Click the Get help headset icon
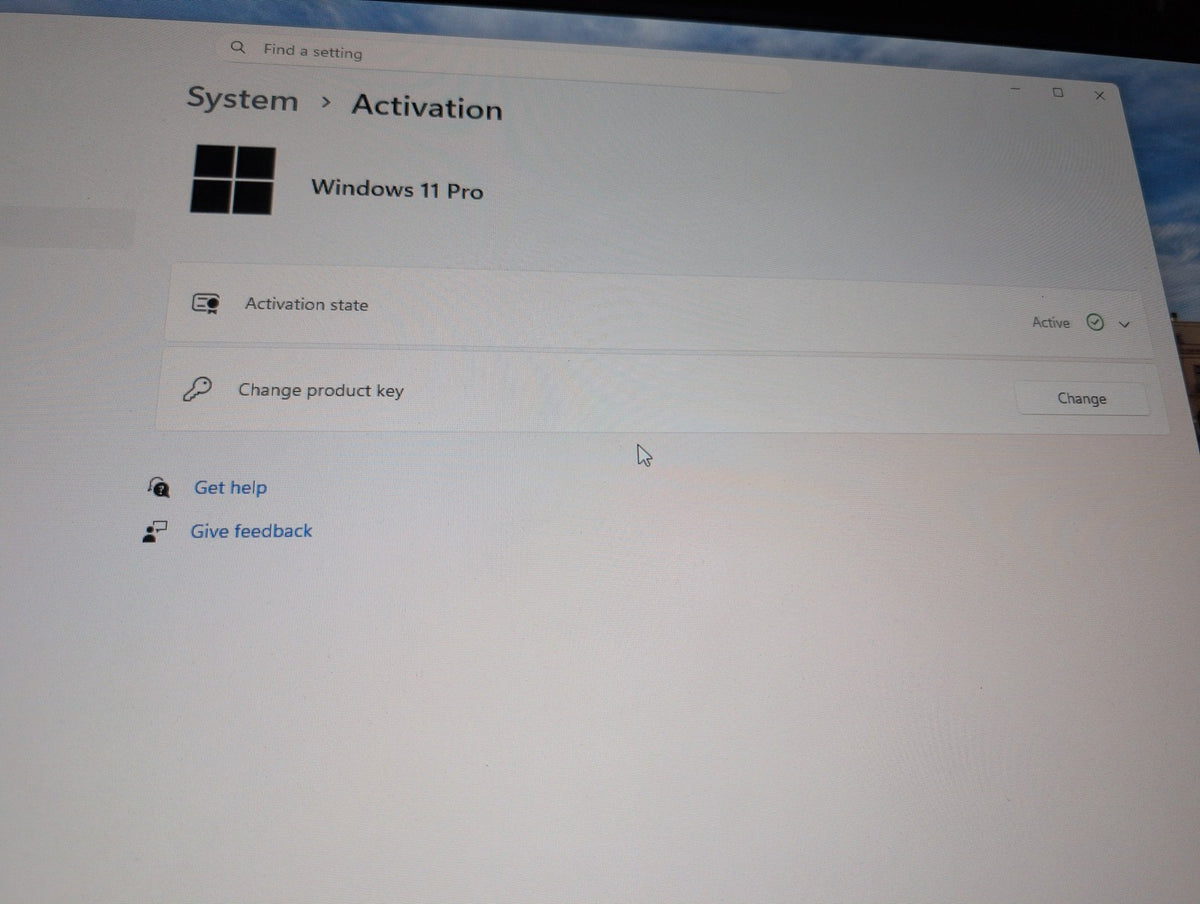 158,486
